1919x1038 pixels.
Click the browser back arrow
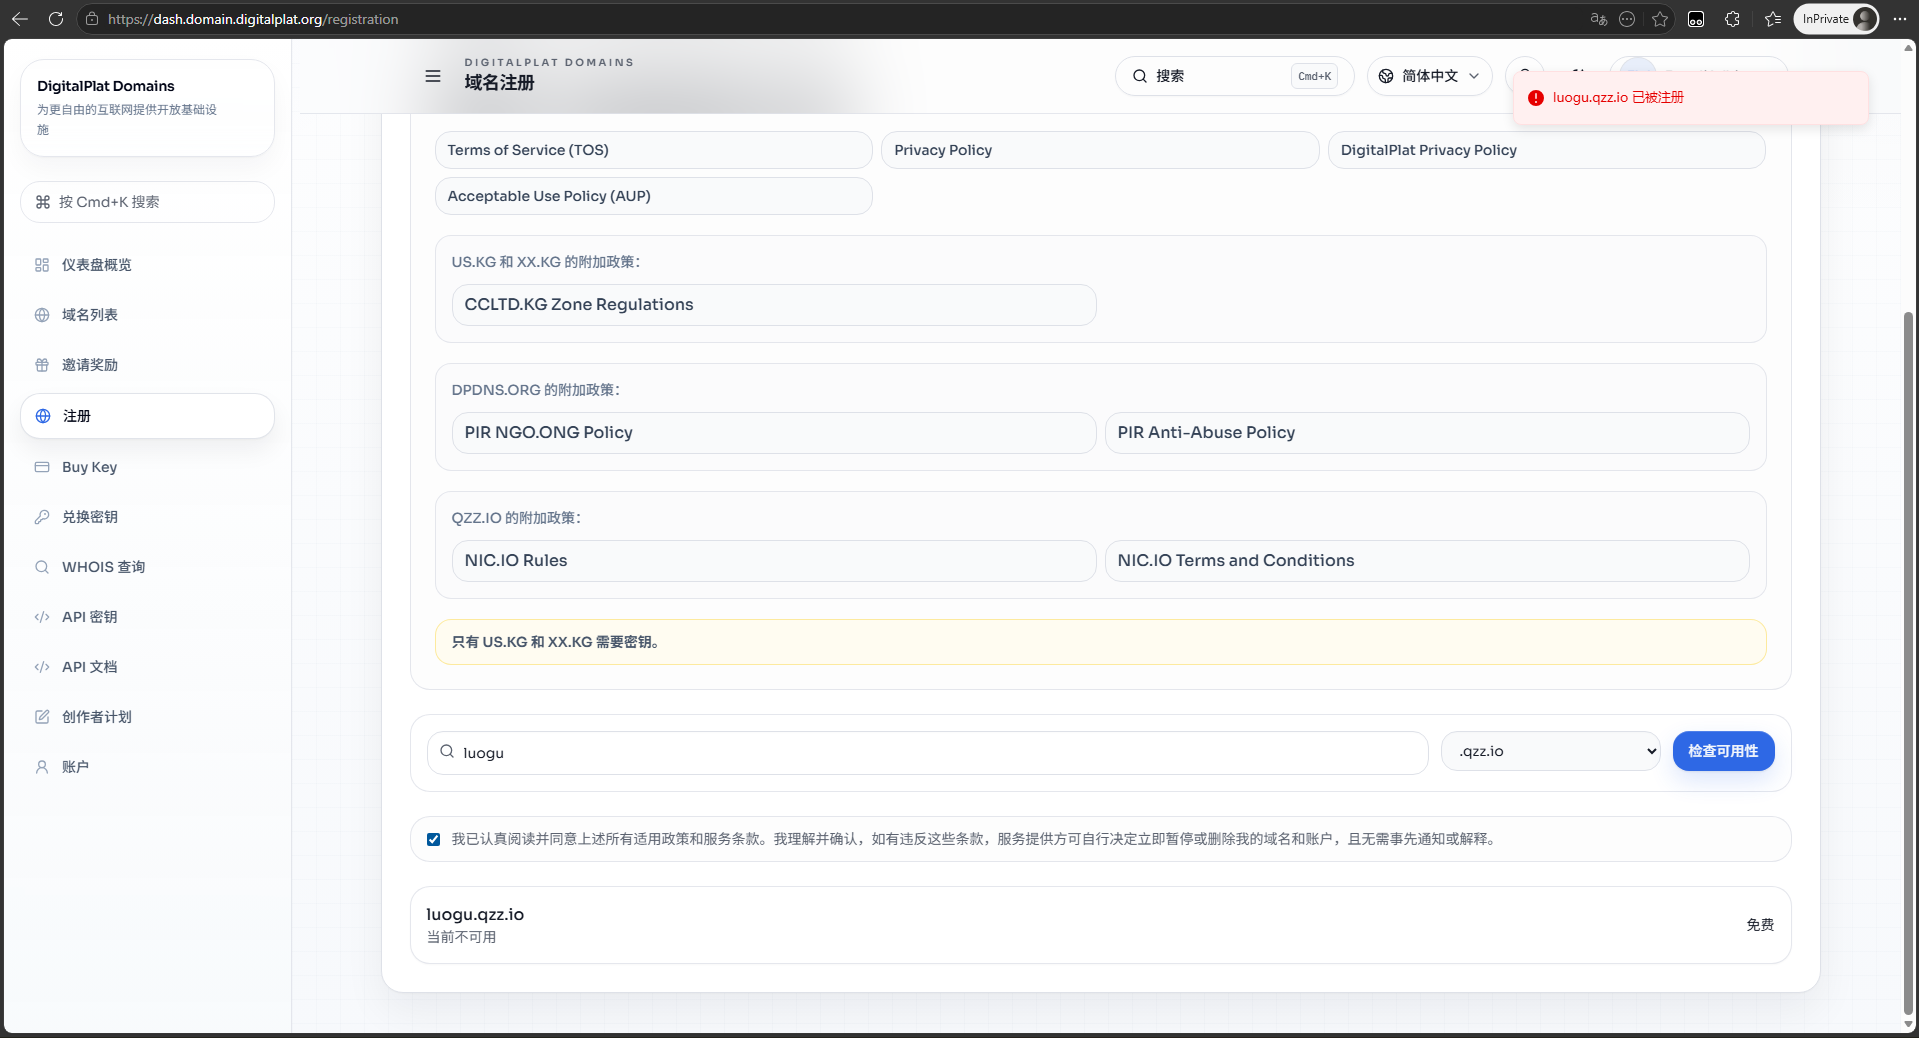click(x=20, y=19)
